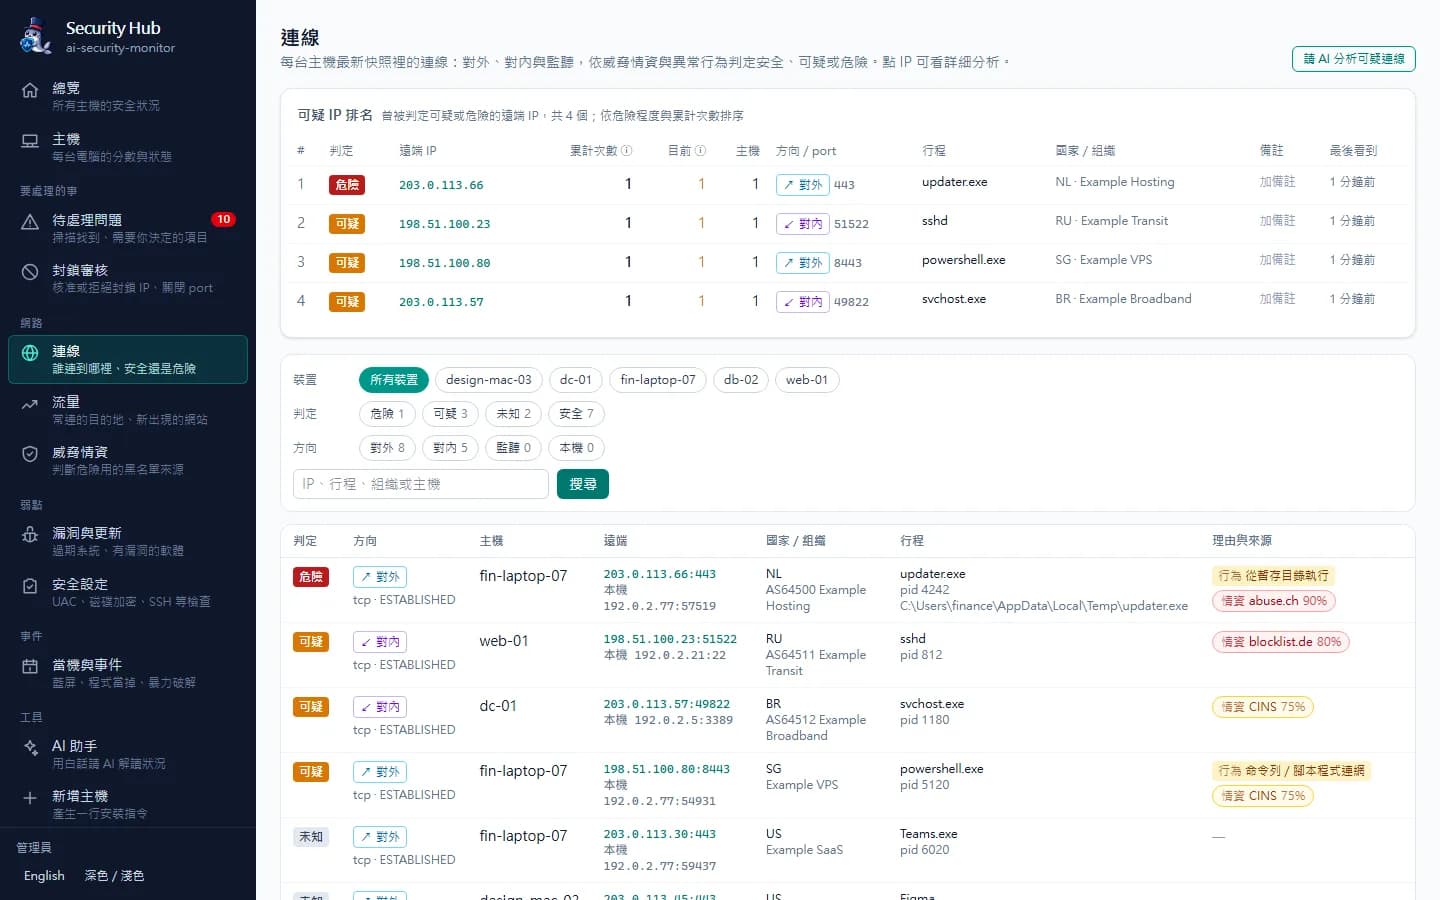Click the 安全設定 lock icon
Viewport: 1440px width, 900px height.
coord(30,586)
